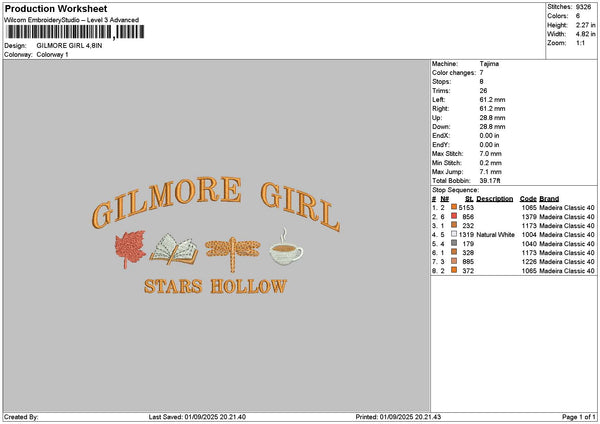Click the orange swatch in stop row 1
Screen dimensions: 600x424
click(x=454, y=207)
